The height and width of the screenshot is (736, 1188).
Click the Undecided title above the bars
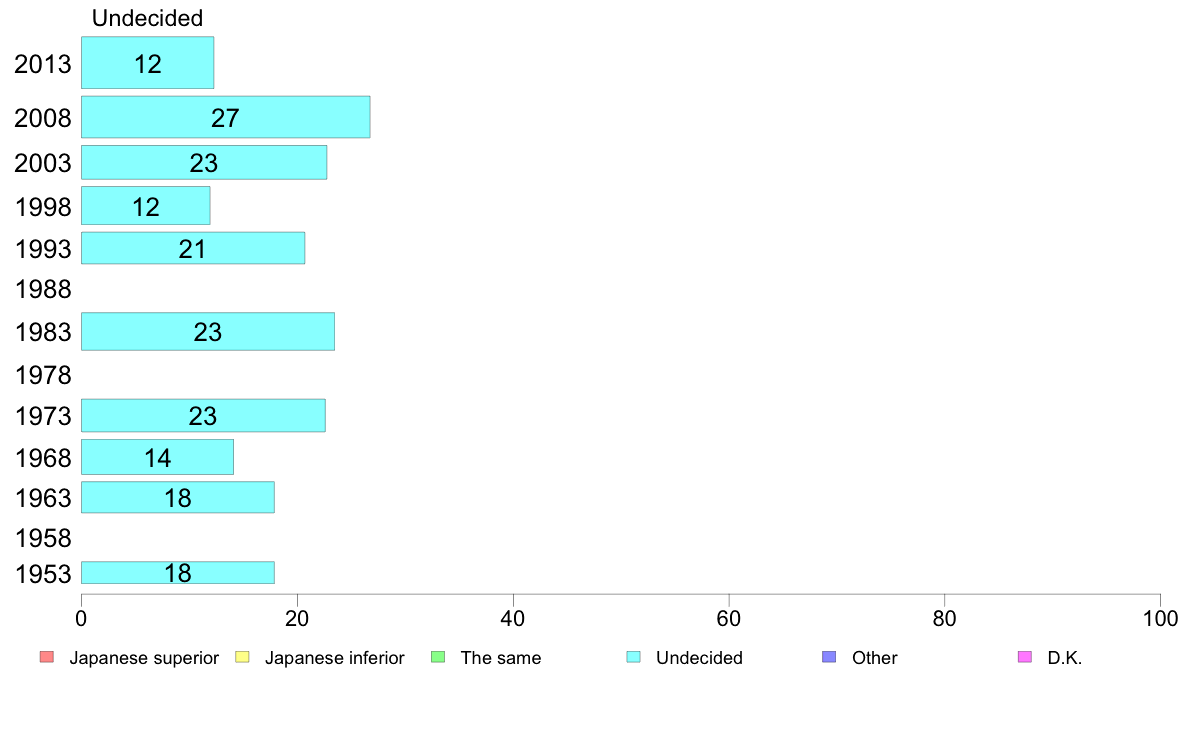148,18
